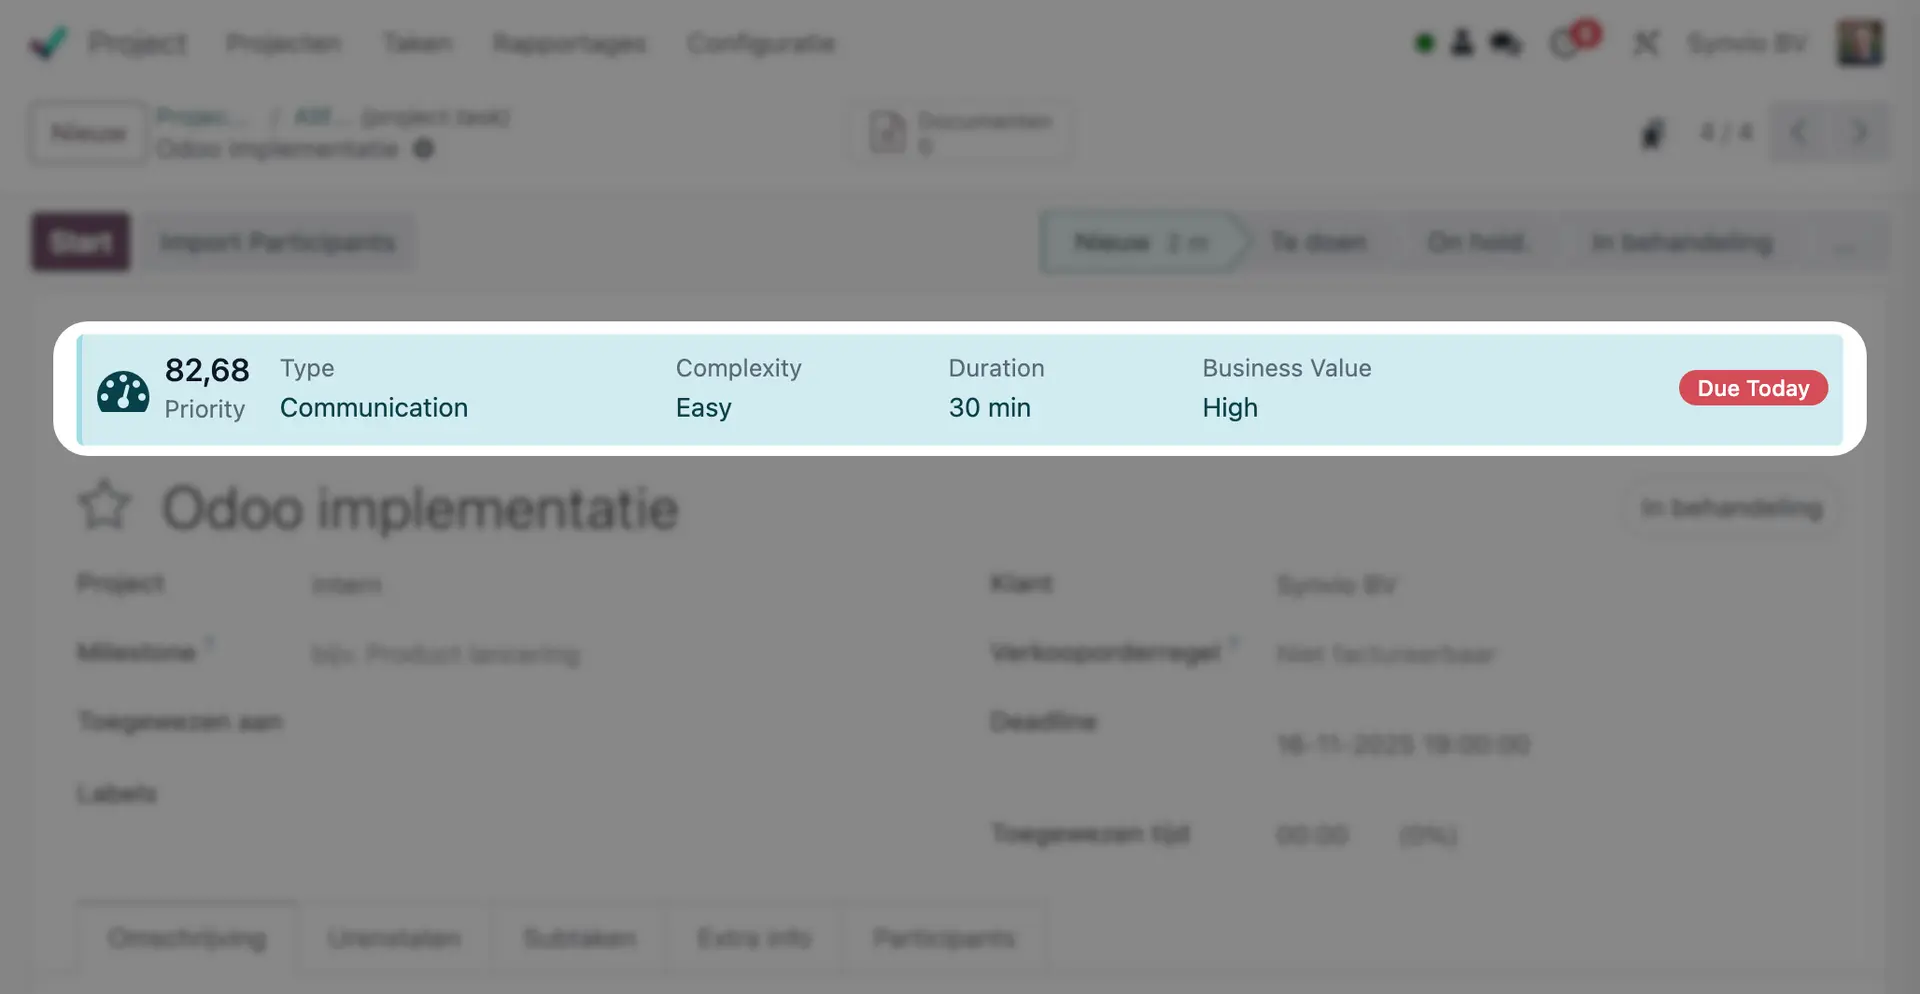This screenshot has height=994, width=1920.
Task: Click the Odoo implementatie title field
Action: (x=420, y=508)
